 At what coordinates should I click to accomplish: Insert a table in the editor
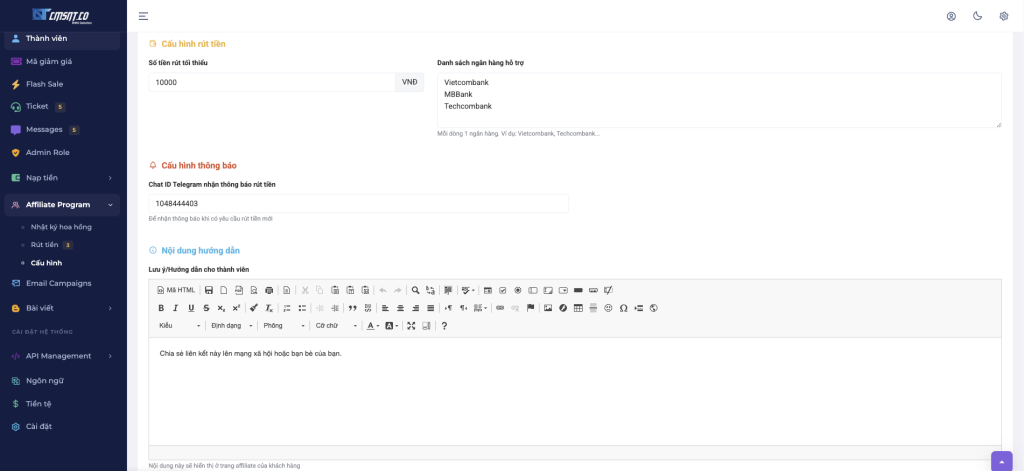[x=578, y=308]
